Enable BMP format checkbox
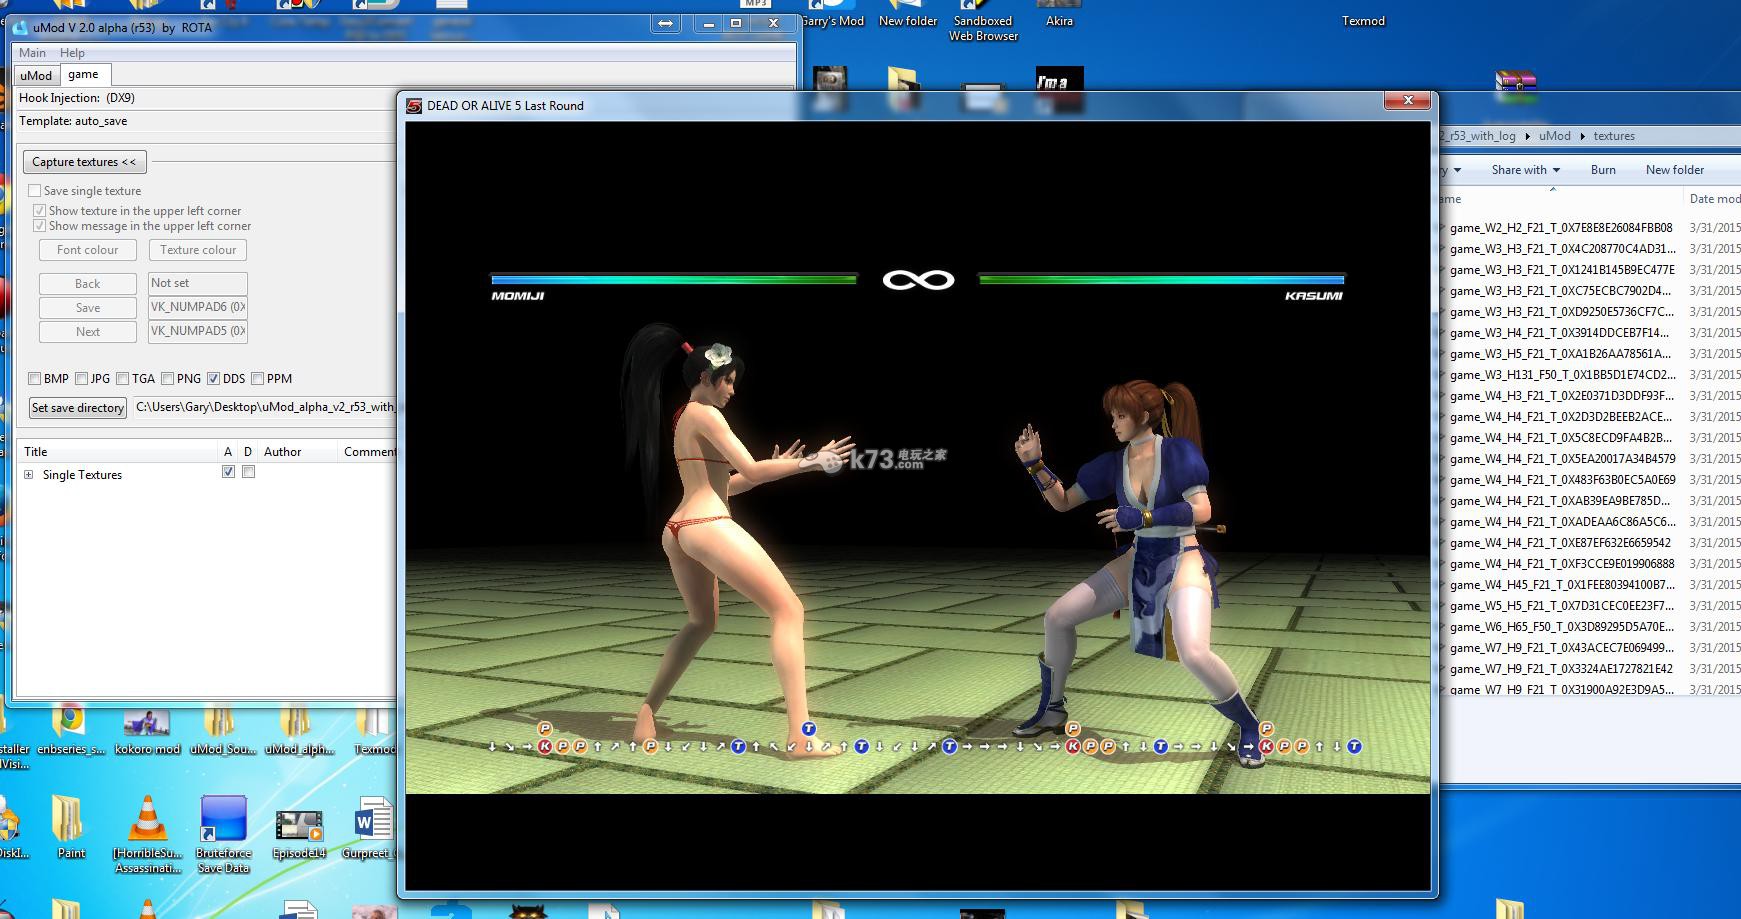The height and width of the screenshot is (919, 1741). pyautogui.click(x=35, y=378)
